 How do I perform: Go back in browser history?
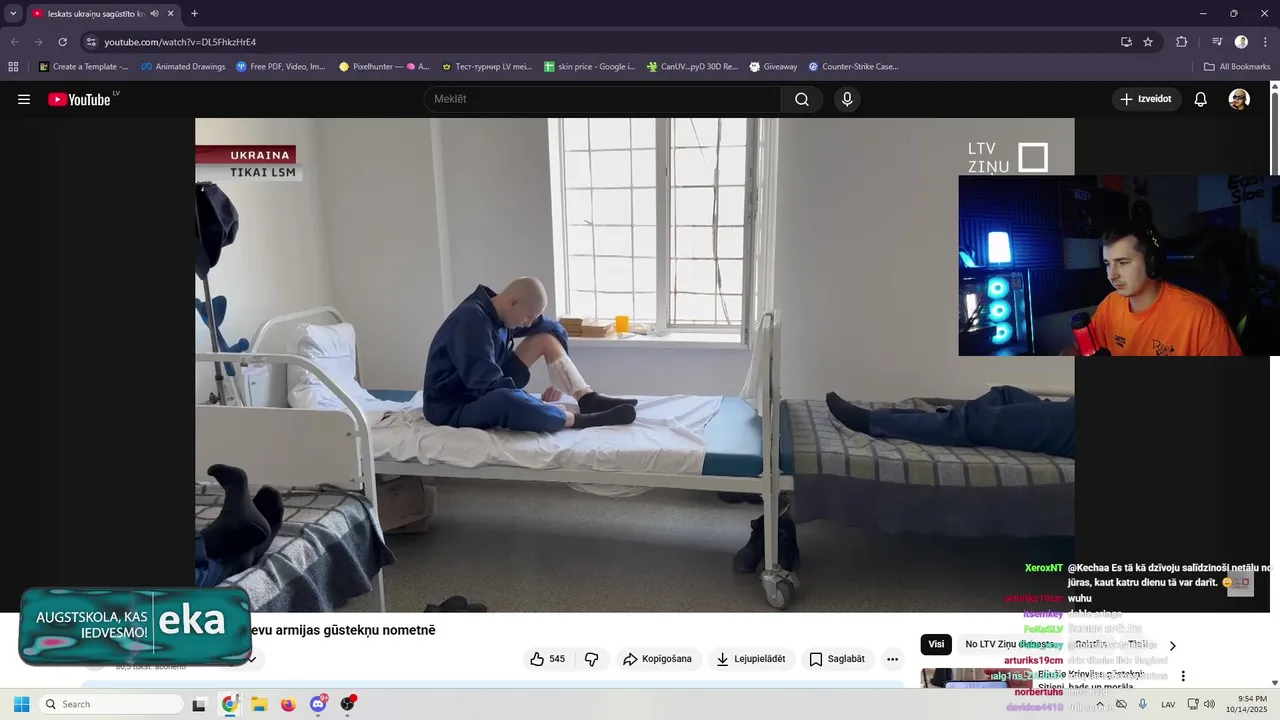14,42
